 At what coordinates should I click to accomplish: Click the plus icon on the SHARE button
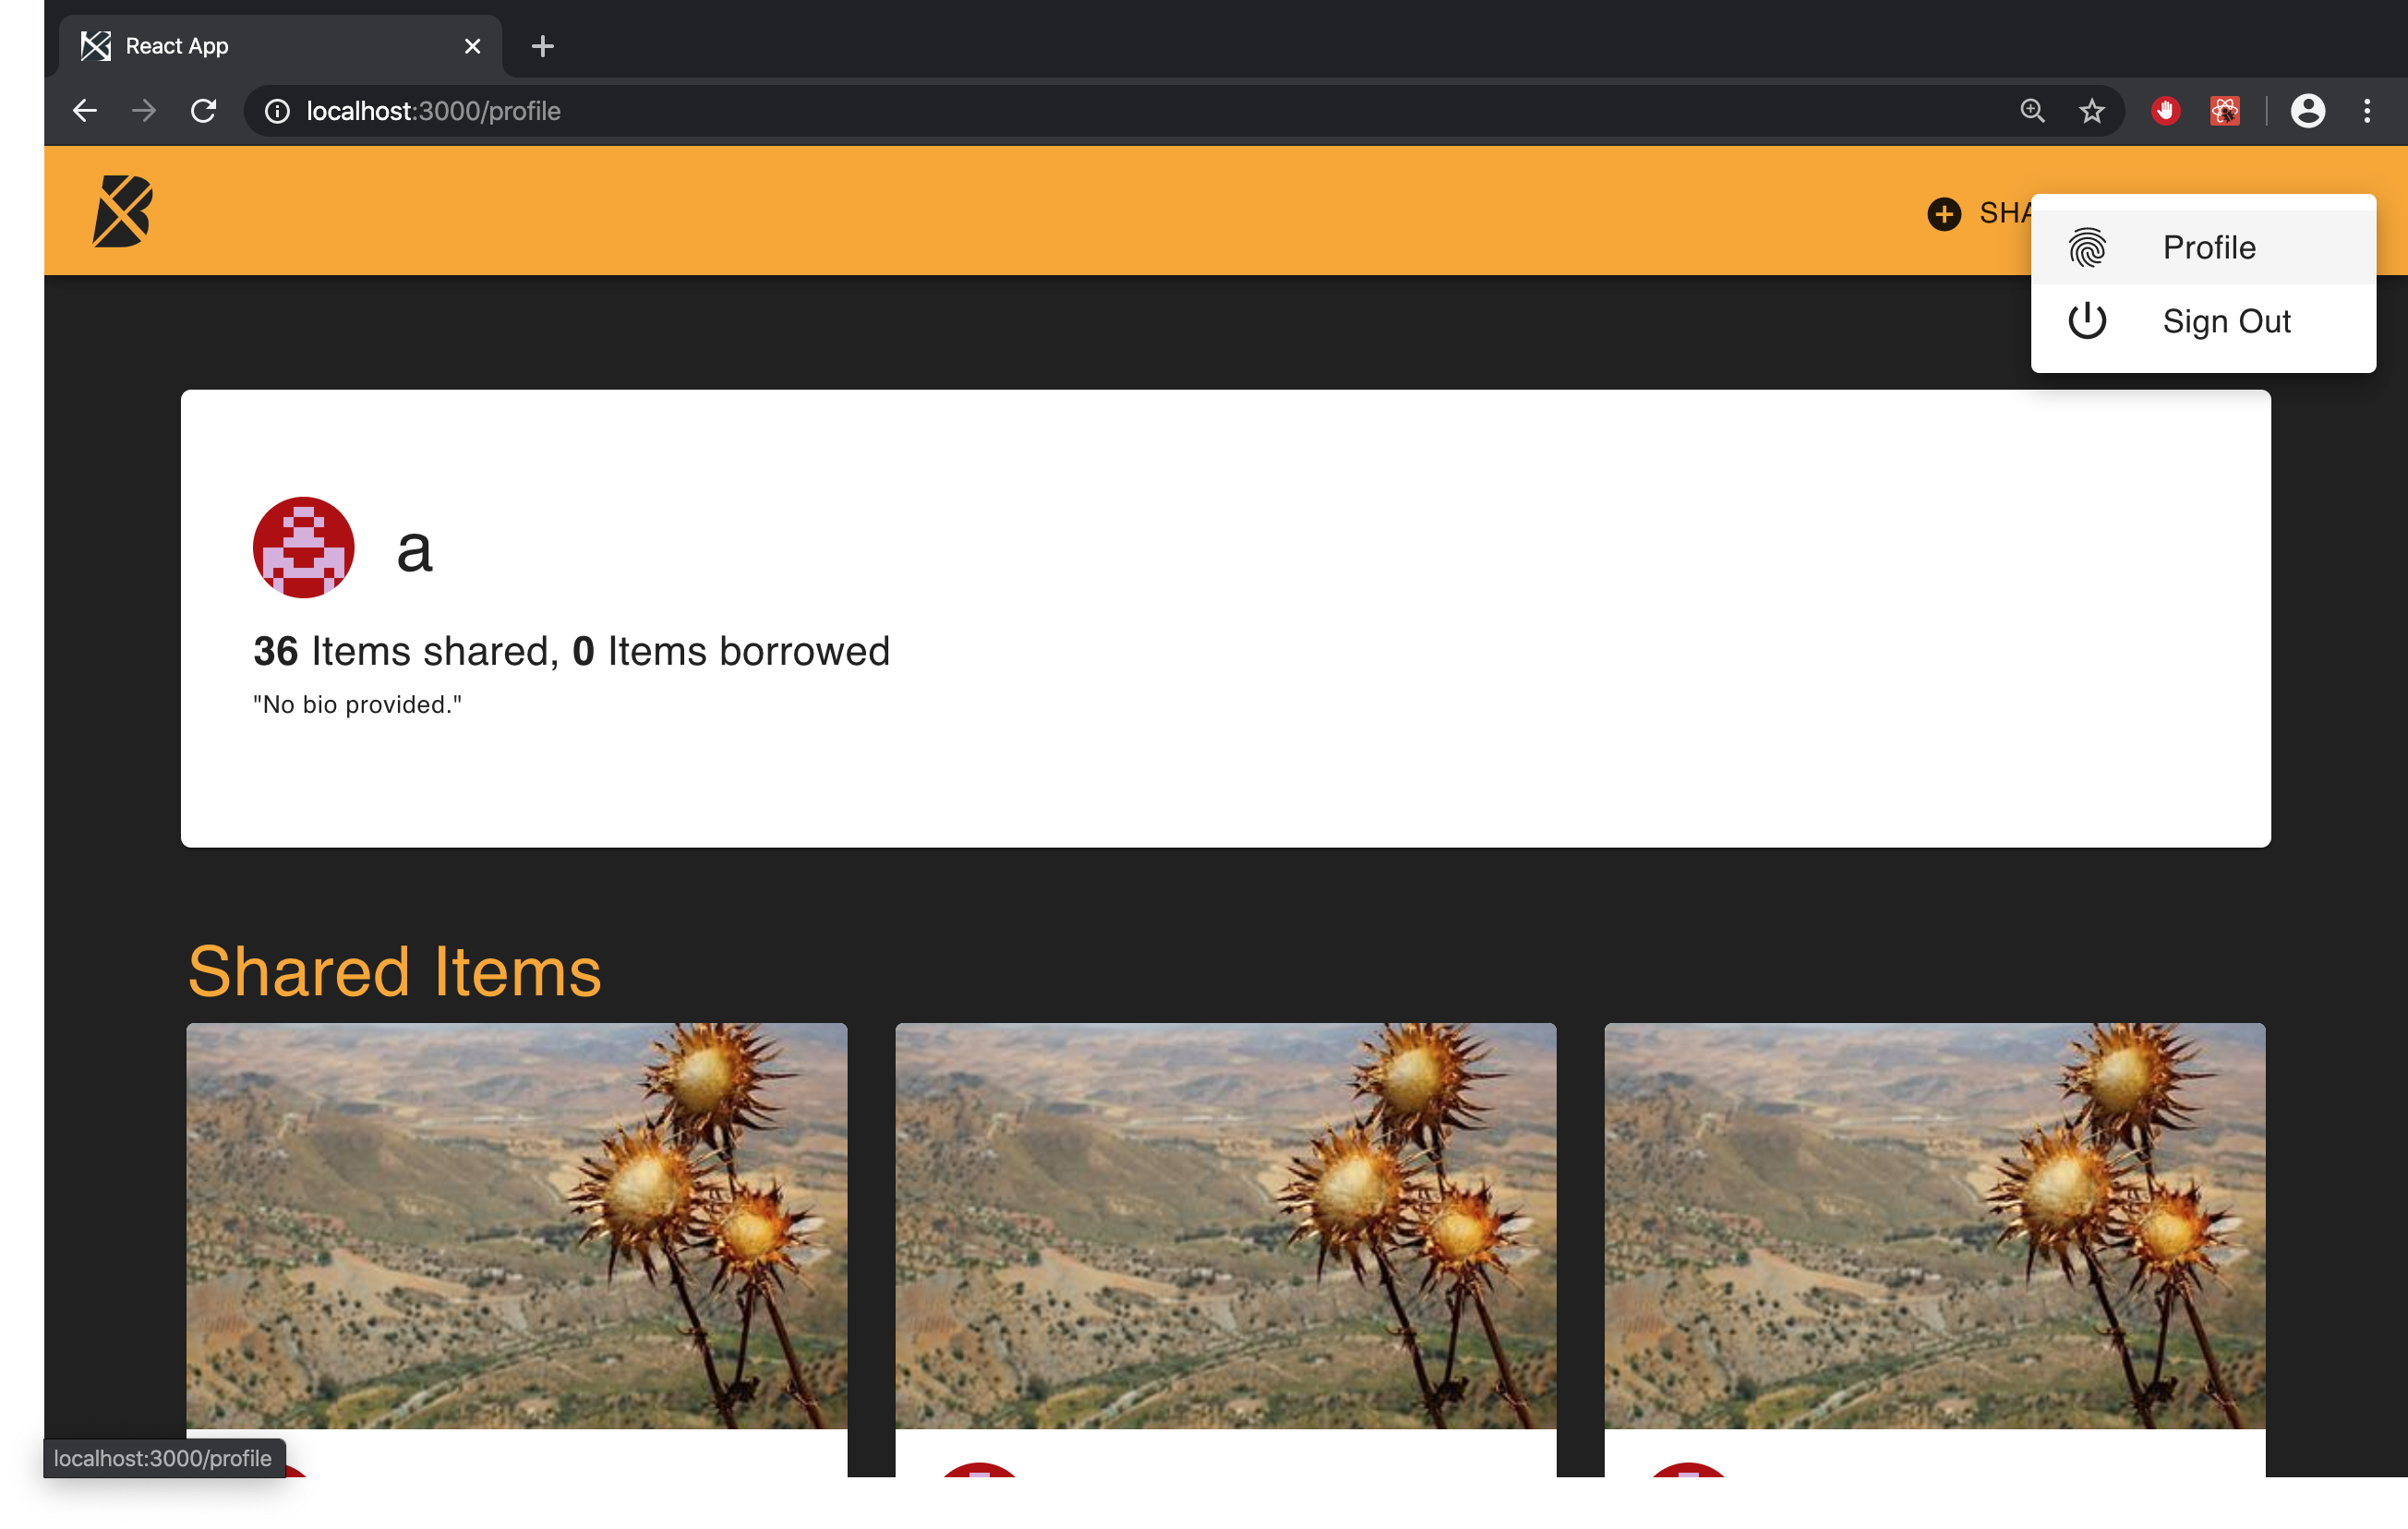coord(1944,213)
